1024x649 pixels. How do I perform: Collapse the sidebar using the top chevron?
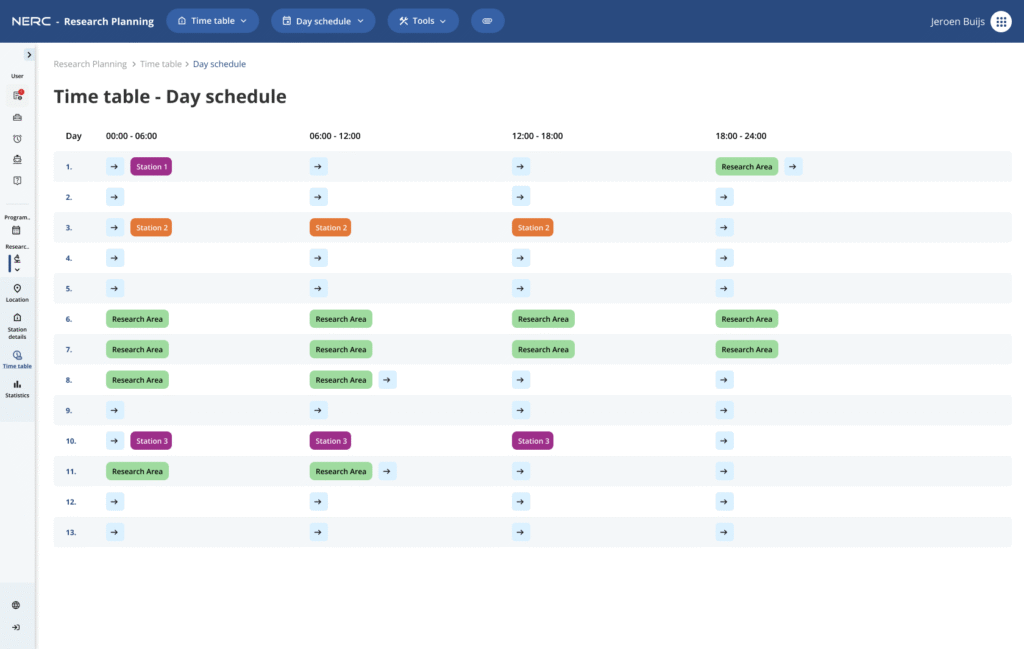[26, 56]
